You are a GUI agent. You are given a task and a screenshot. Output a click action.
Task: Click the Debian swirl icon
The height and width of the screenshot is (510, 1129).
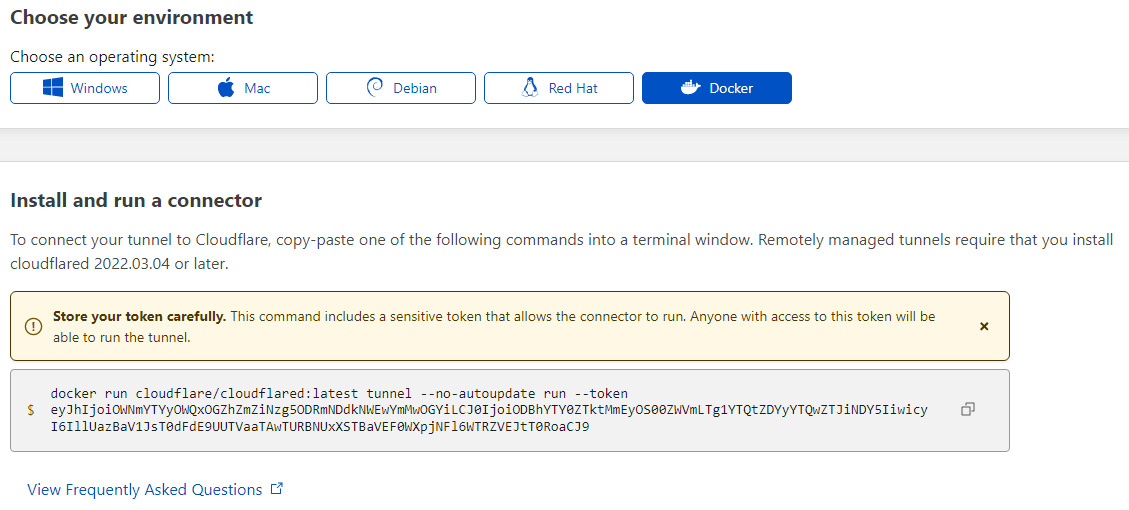tap(375, 88)
